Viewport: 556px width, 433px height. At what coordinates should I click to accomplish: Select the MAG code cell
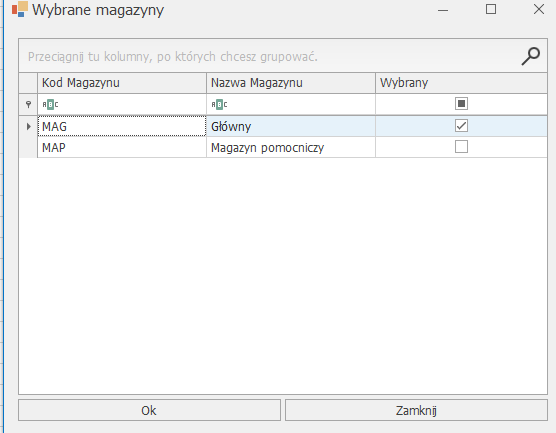(x=122, y=126)
